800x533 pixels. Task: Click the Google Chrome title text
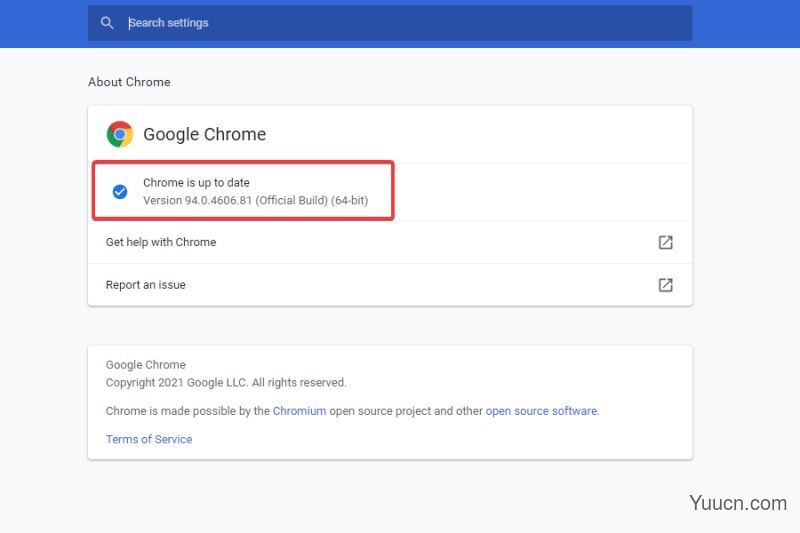205,134
